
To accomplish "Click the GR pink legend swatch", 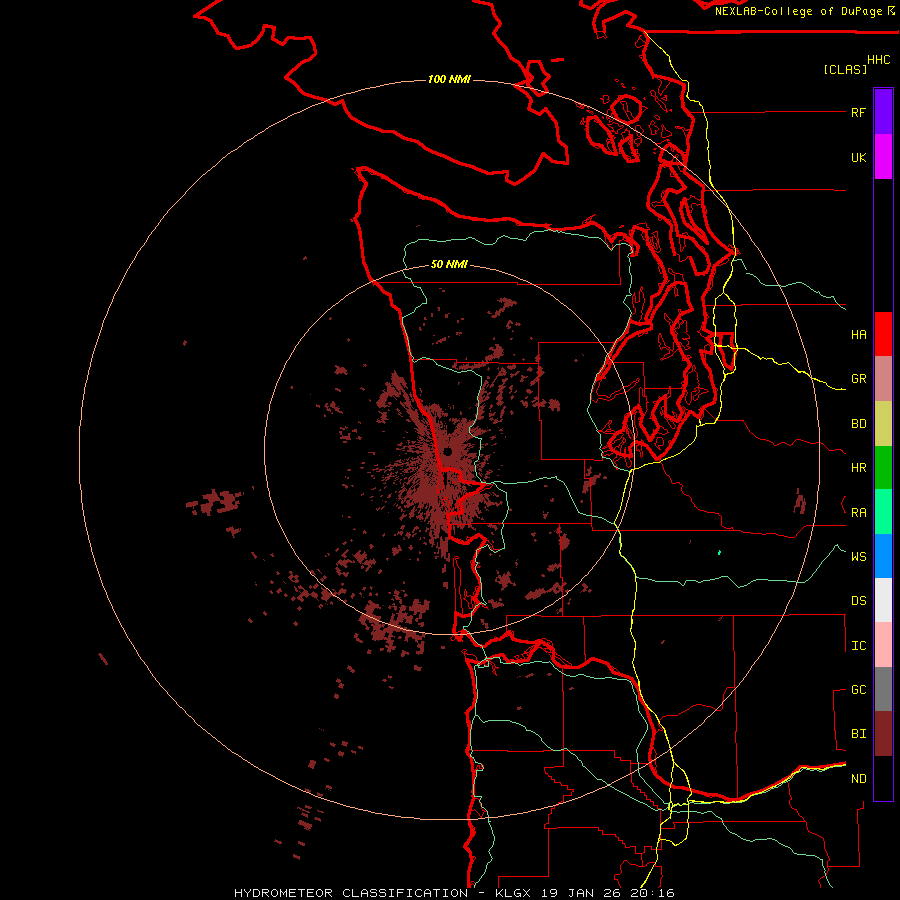I will [x=883, y=379].
